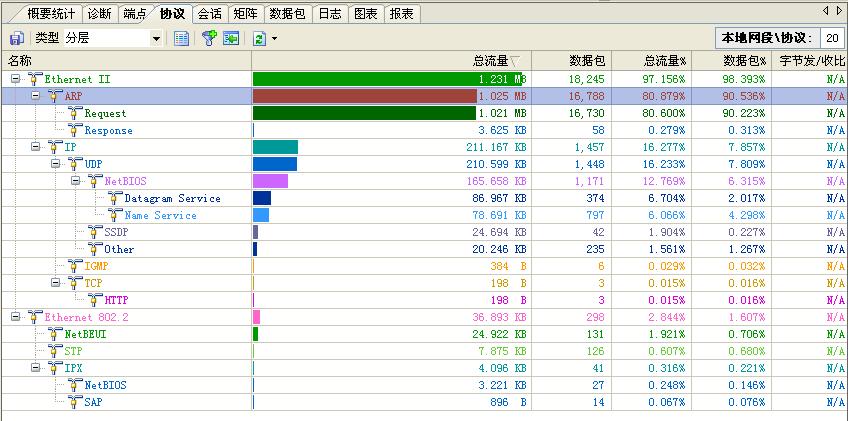The height and width of the screenshot is (421, 848).
Task: Click icon of NetBIOS under UDP
Action: 95,181
